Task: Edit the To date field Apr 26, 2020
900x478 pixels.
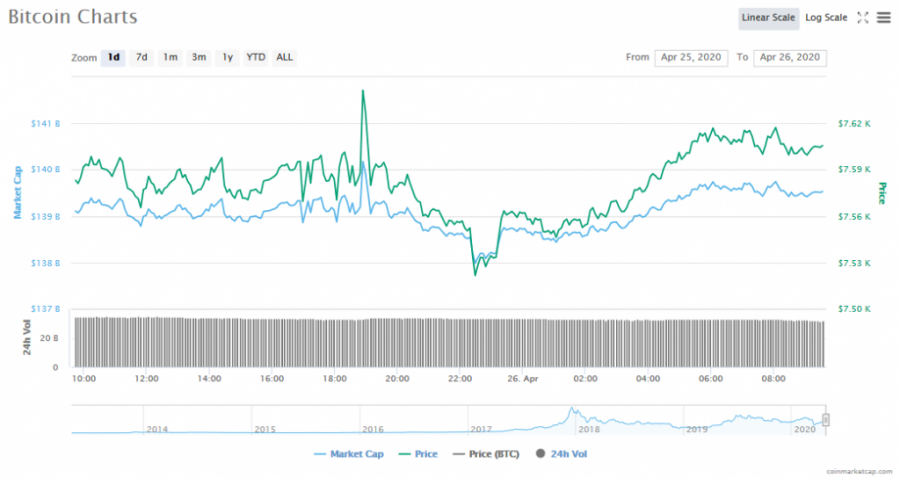Action: 790,57
